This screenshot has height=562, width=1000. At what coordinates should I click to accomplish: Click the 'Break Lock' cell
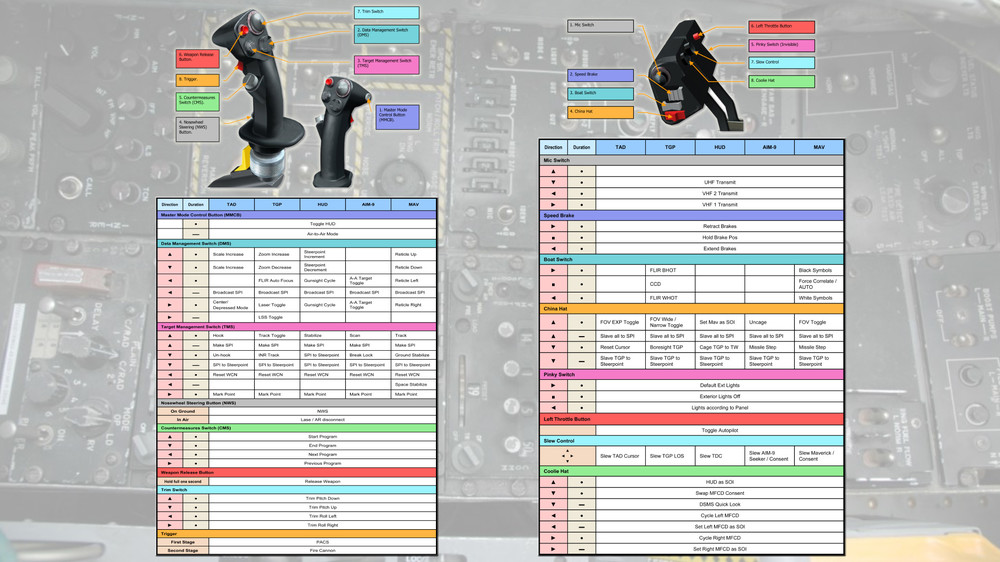[x=368, y=355]
